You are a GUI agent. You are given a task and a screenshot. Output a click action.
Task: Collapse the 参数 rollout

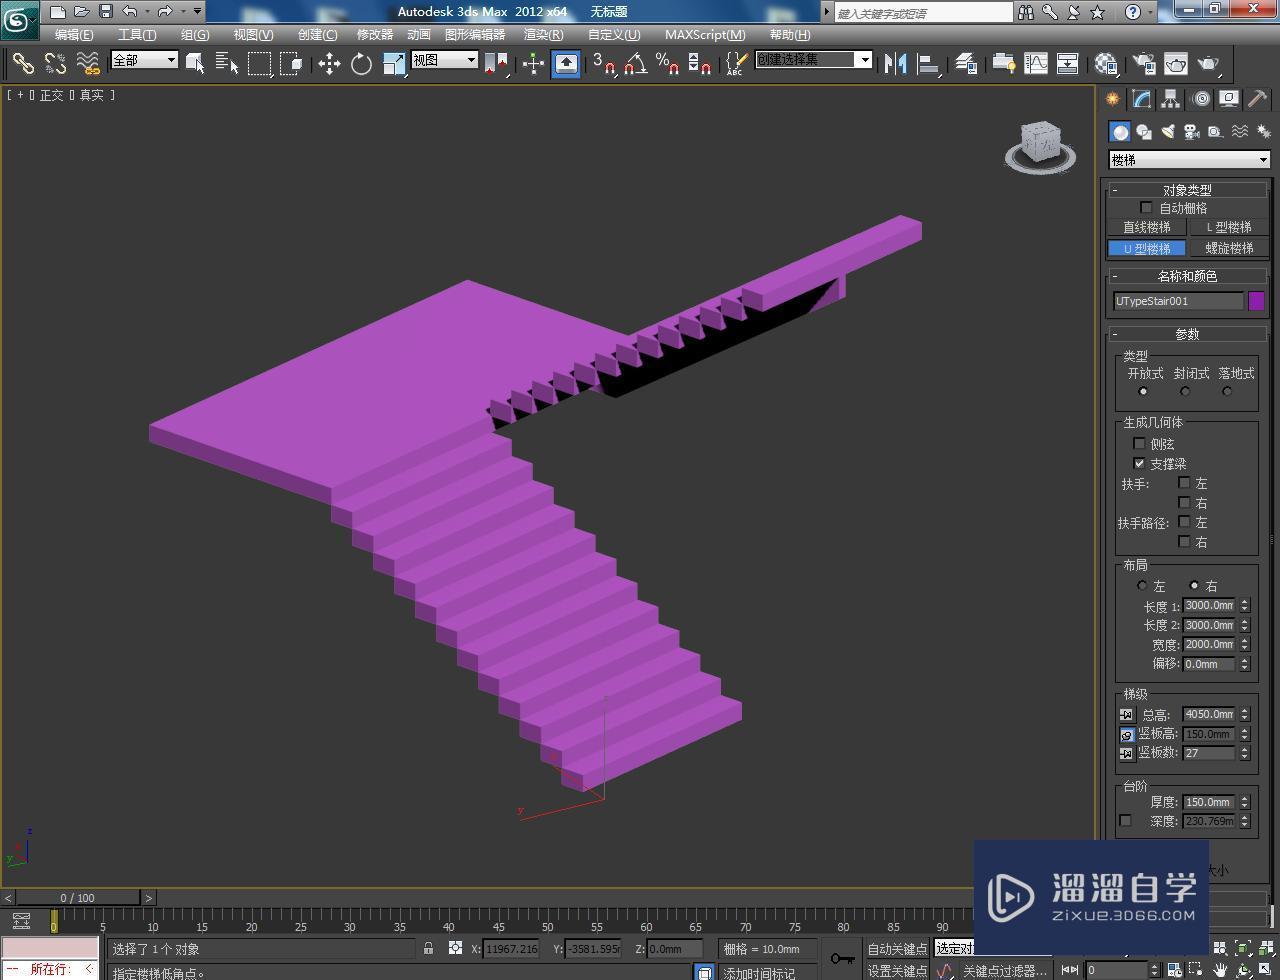pos(1187,334)
